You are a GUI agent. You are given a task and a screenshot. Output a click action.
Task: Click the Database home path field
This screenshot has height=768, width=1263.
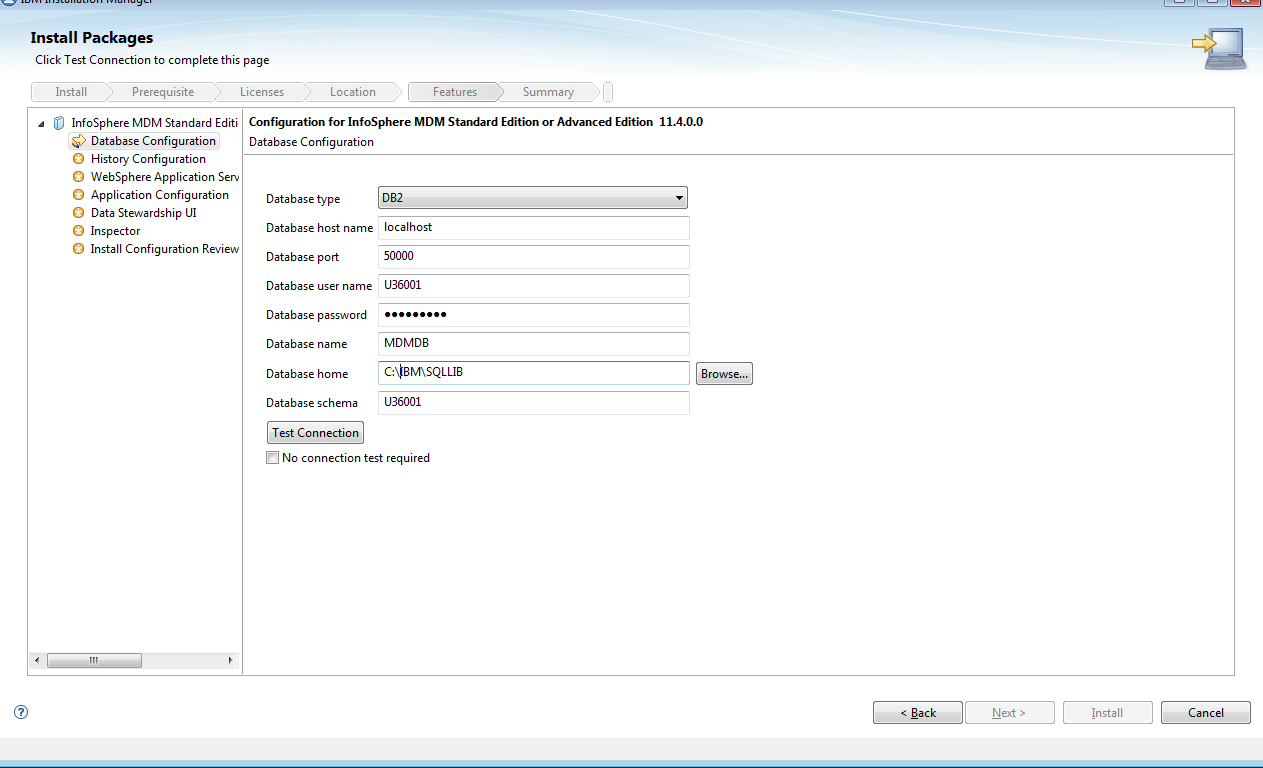(534, 373)
